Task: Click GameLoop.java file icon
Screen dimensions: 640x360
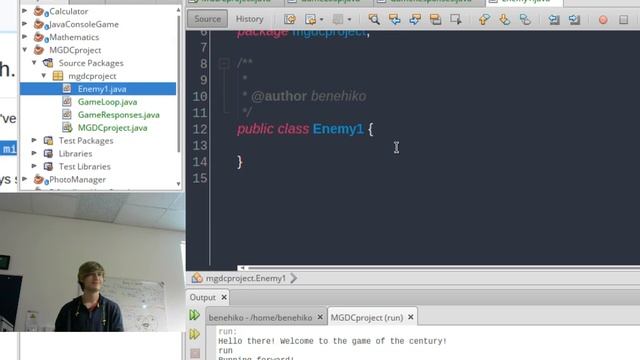Action: pos(67,102)
